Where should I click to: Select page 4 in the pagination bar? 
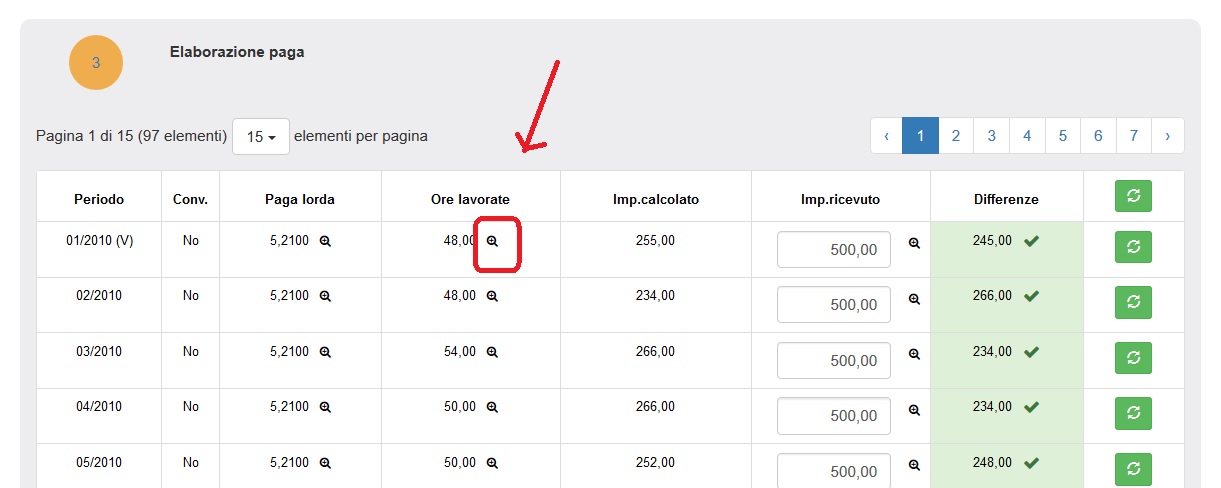(x=1027, y=136)
